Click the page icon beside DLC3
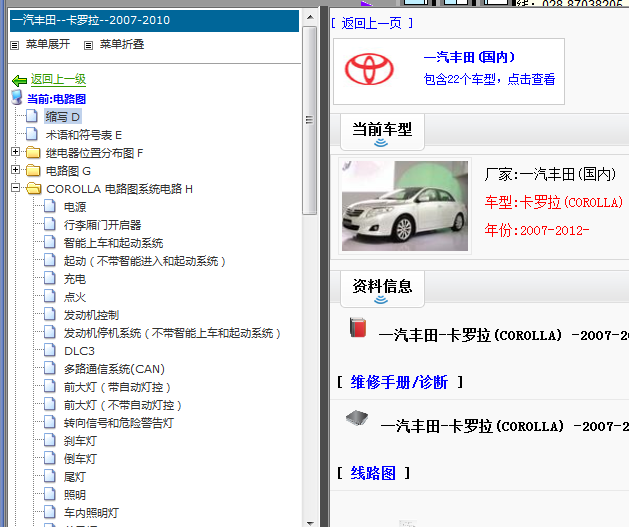The height and width of the screenshot is (527, 629). 50,351
